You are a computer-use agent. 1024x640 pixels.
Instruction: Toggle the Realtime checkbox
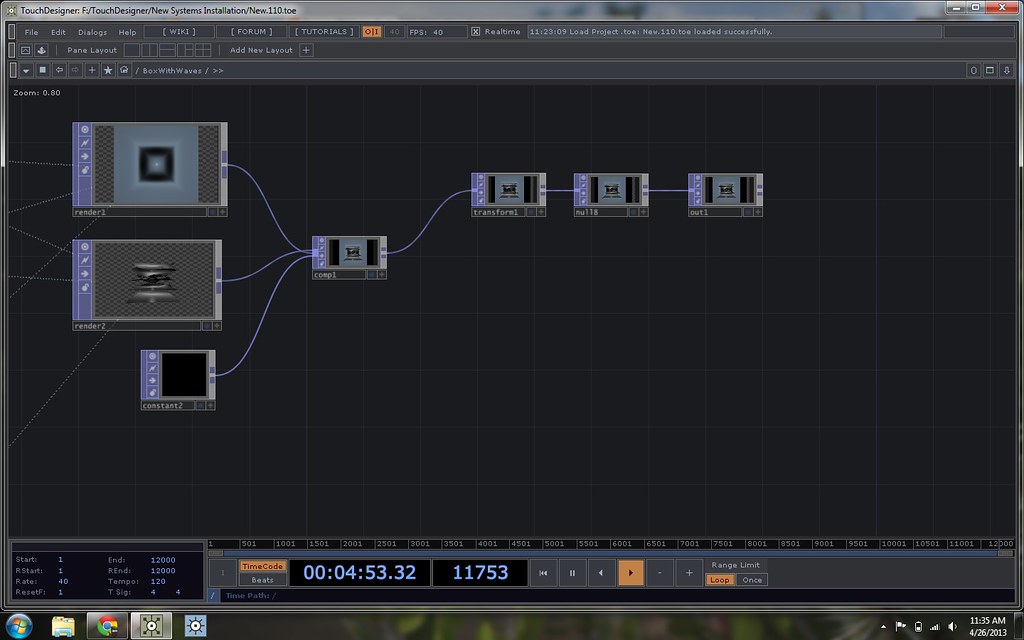476,32
